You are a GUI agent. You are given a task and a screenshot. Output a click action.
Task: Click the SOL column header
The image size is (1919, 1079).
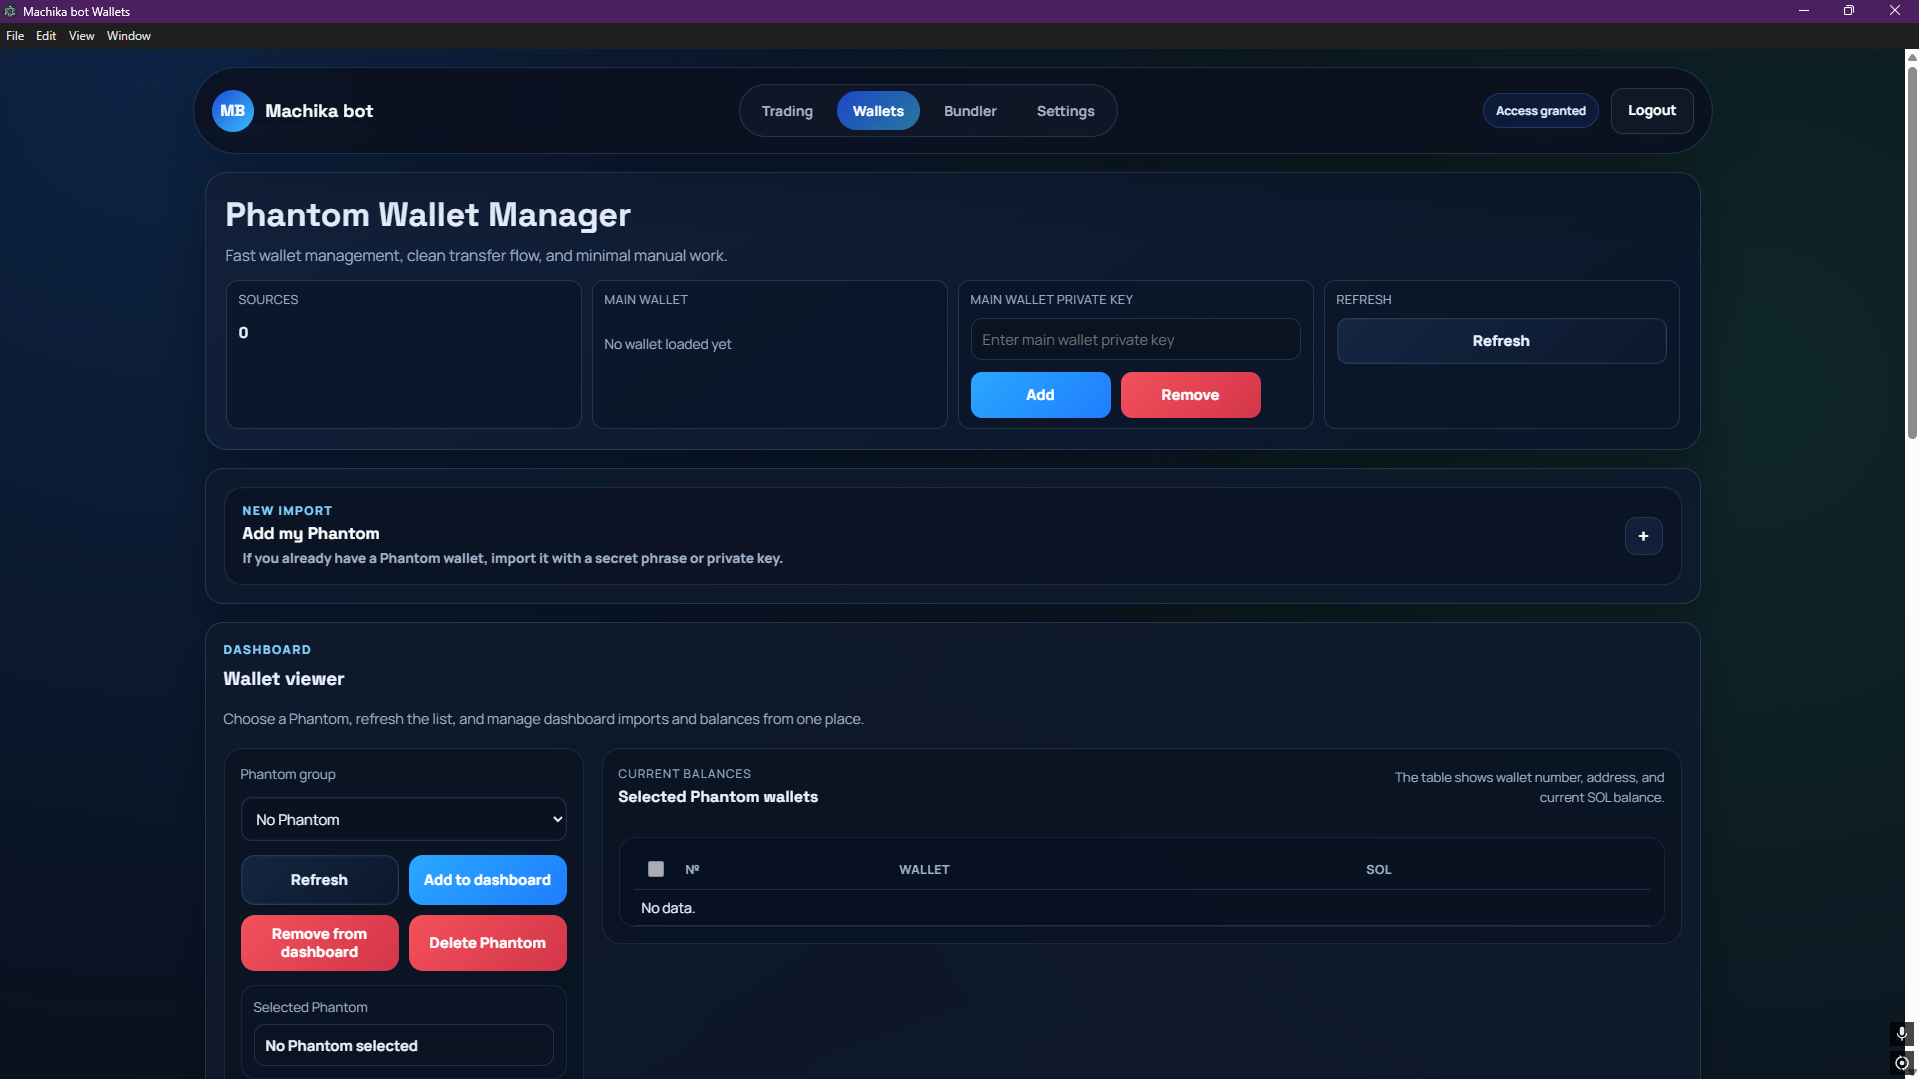[x=1378, y=870]
